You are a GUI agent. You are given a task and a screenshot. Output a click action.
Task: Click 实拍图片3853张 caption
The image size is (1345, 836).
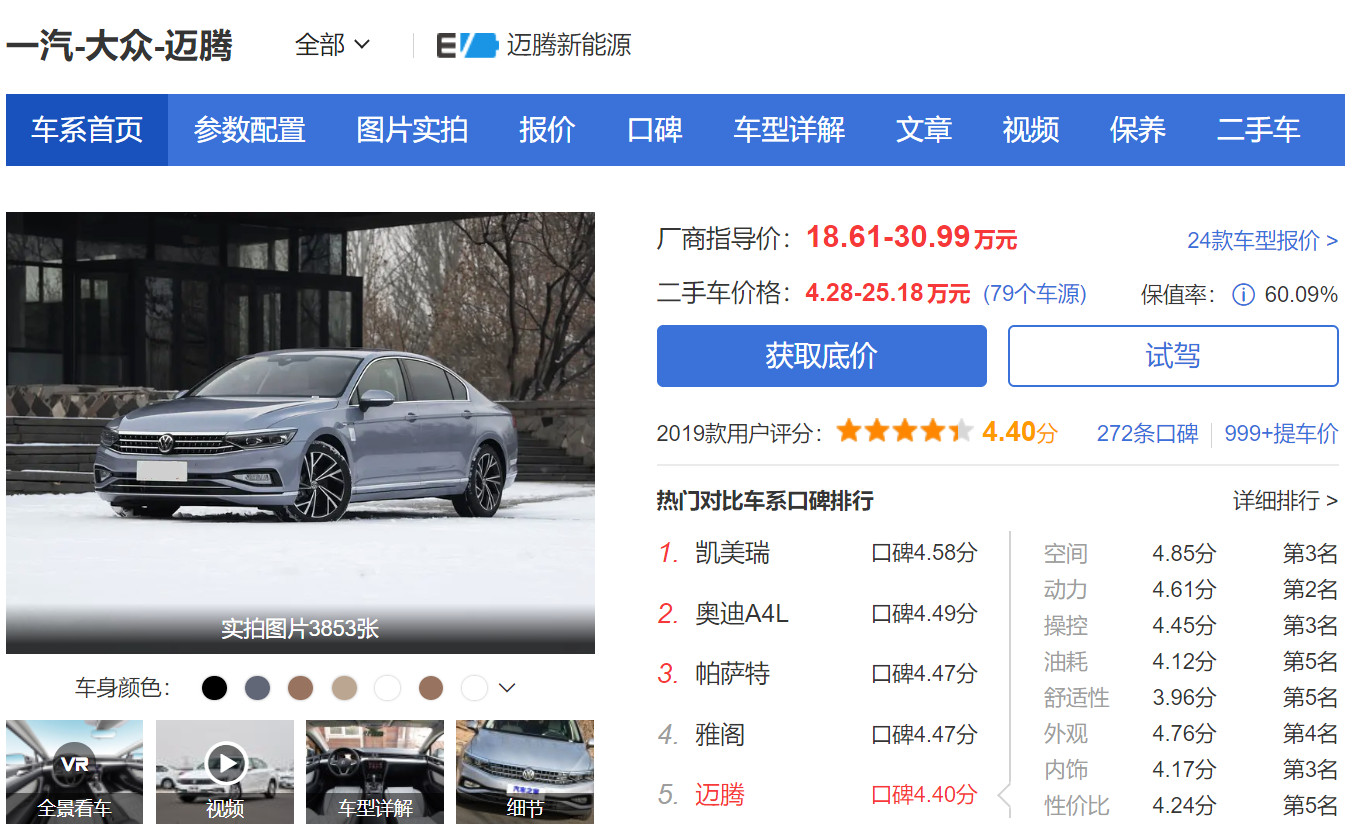[300, 629]
